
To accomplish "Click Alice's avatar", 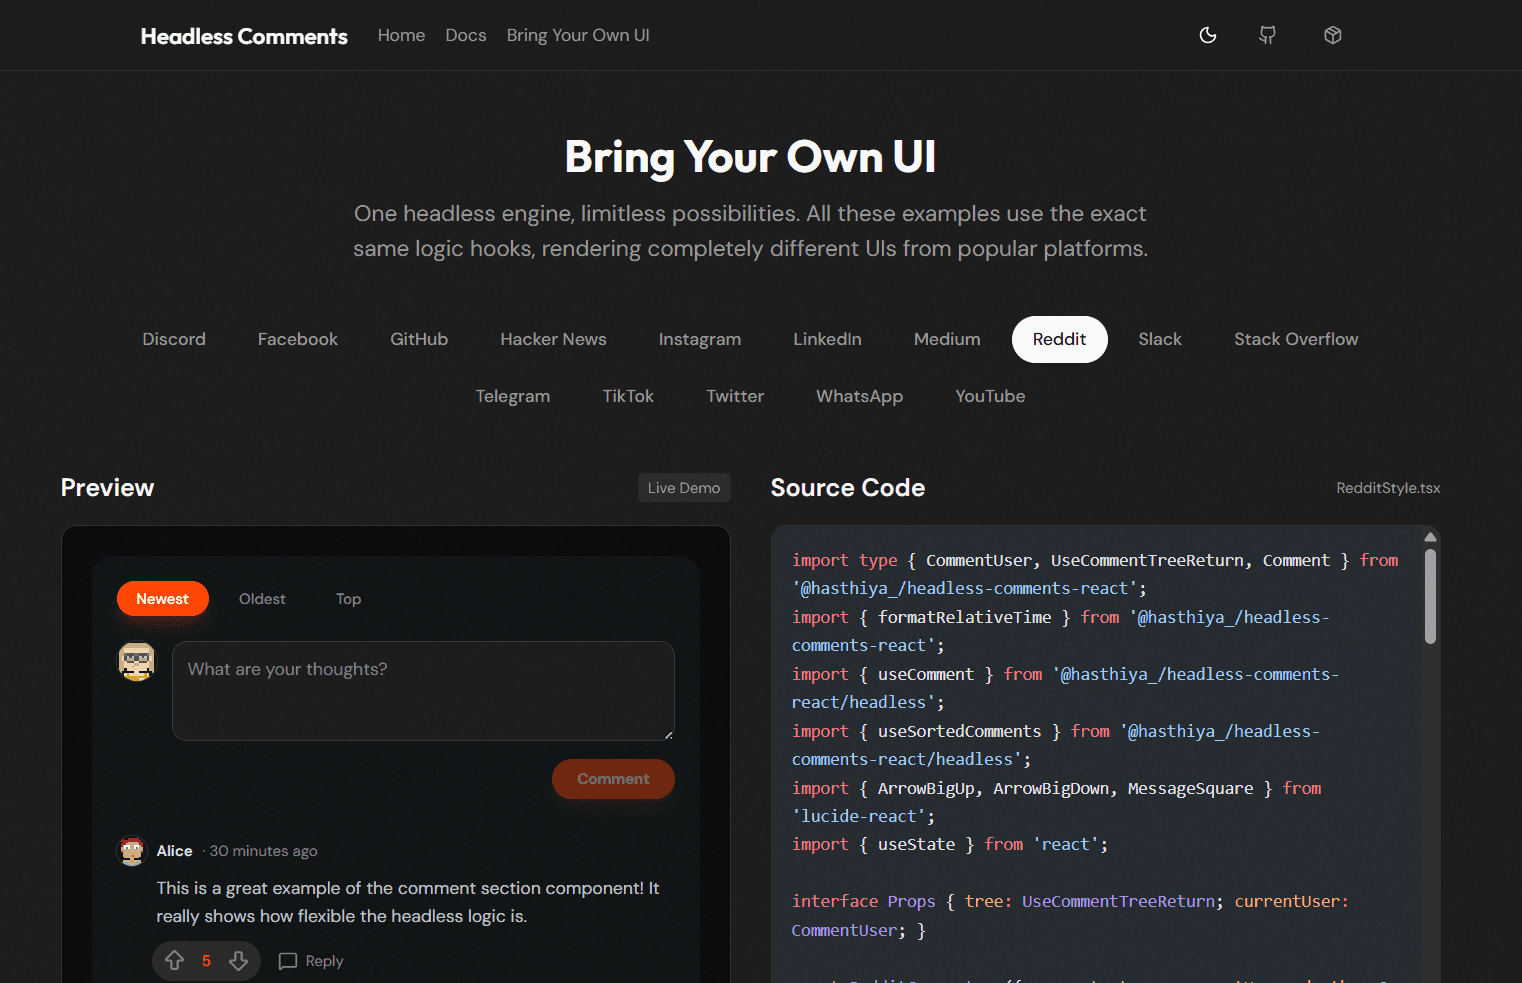I will coord(132,851).
